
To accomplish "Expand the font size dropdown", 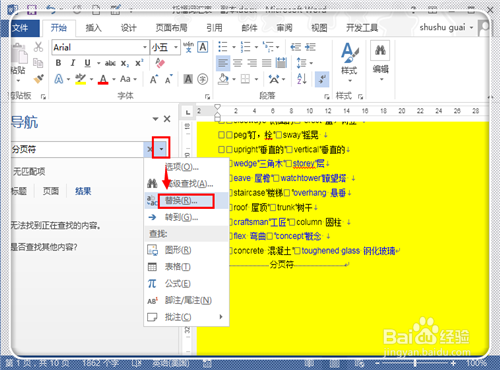I will pyautogui.click(x=176, y=47).
